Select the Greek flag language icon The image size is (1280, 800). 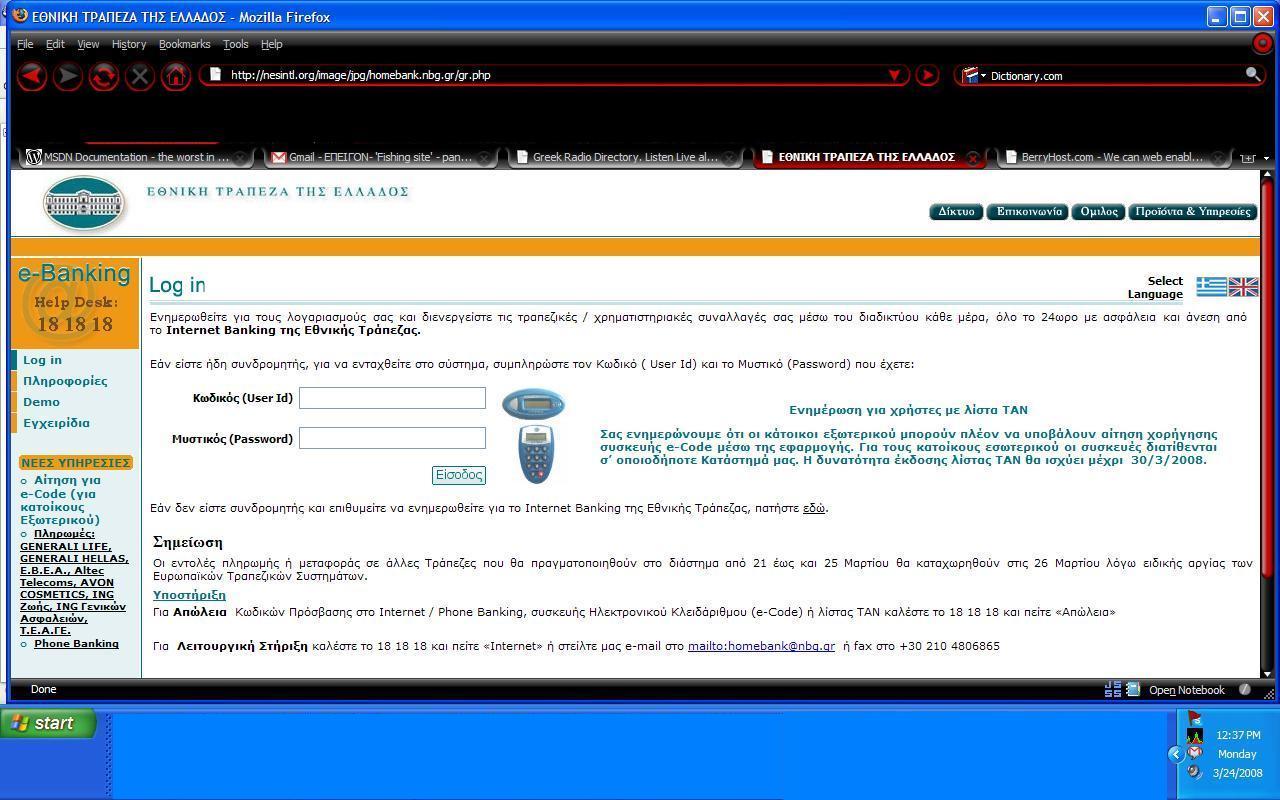1212,287
